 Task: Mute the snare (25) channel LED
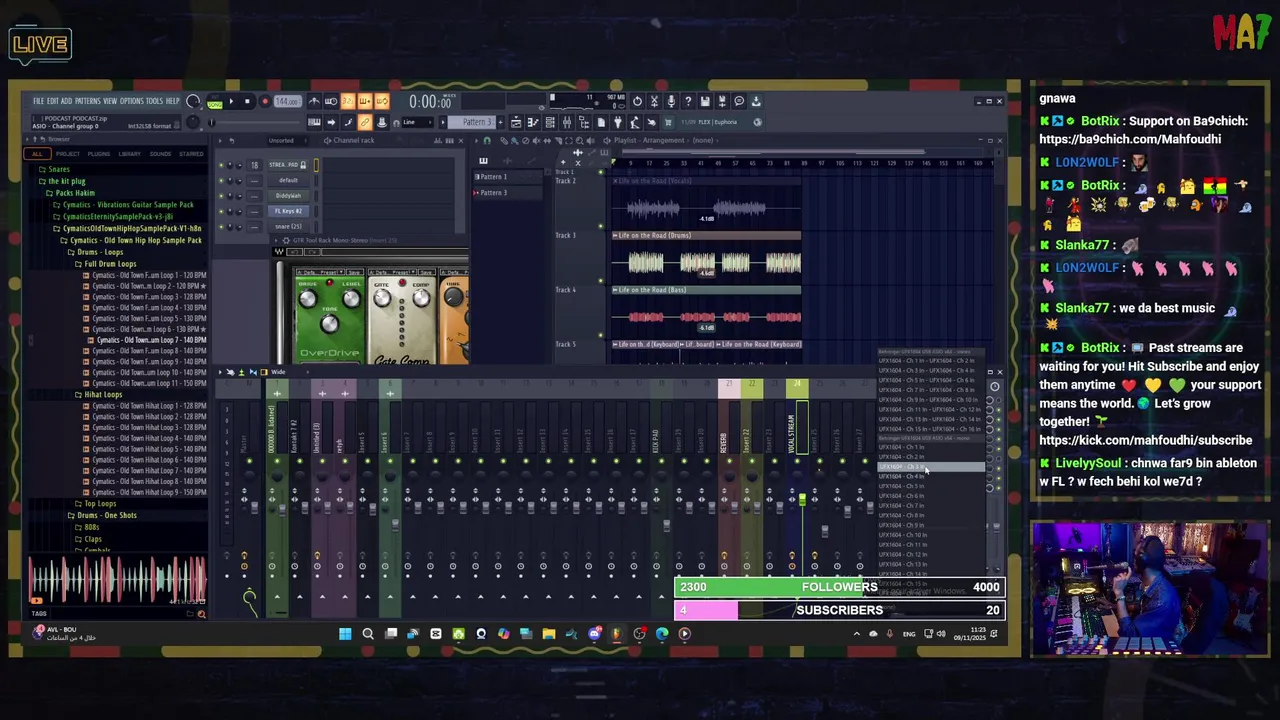(221, 227)
